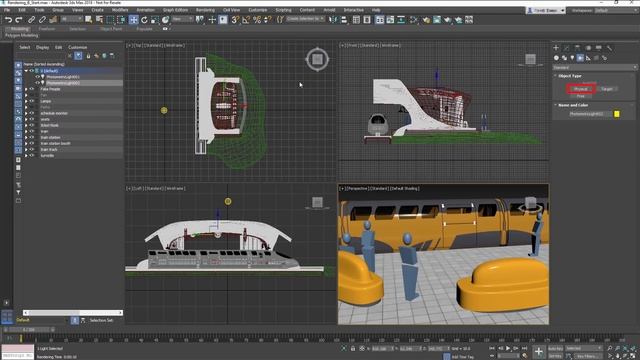Expand the train station layer
This screenshot has height=360, width=640.
pos(26,138)
